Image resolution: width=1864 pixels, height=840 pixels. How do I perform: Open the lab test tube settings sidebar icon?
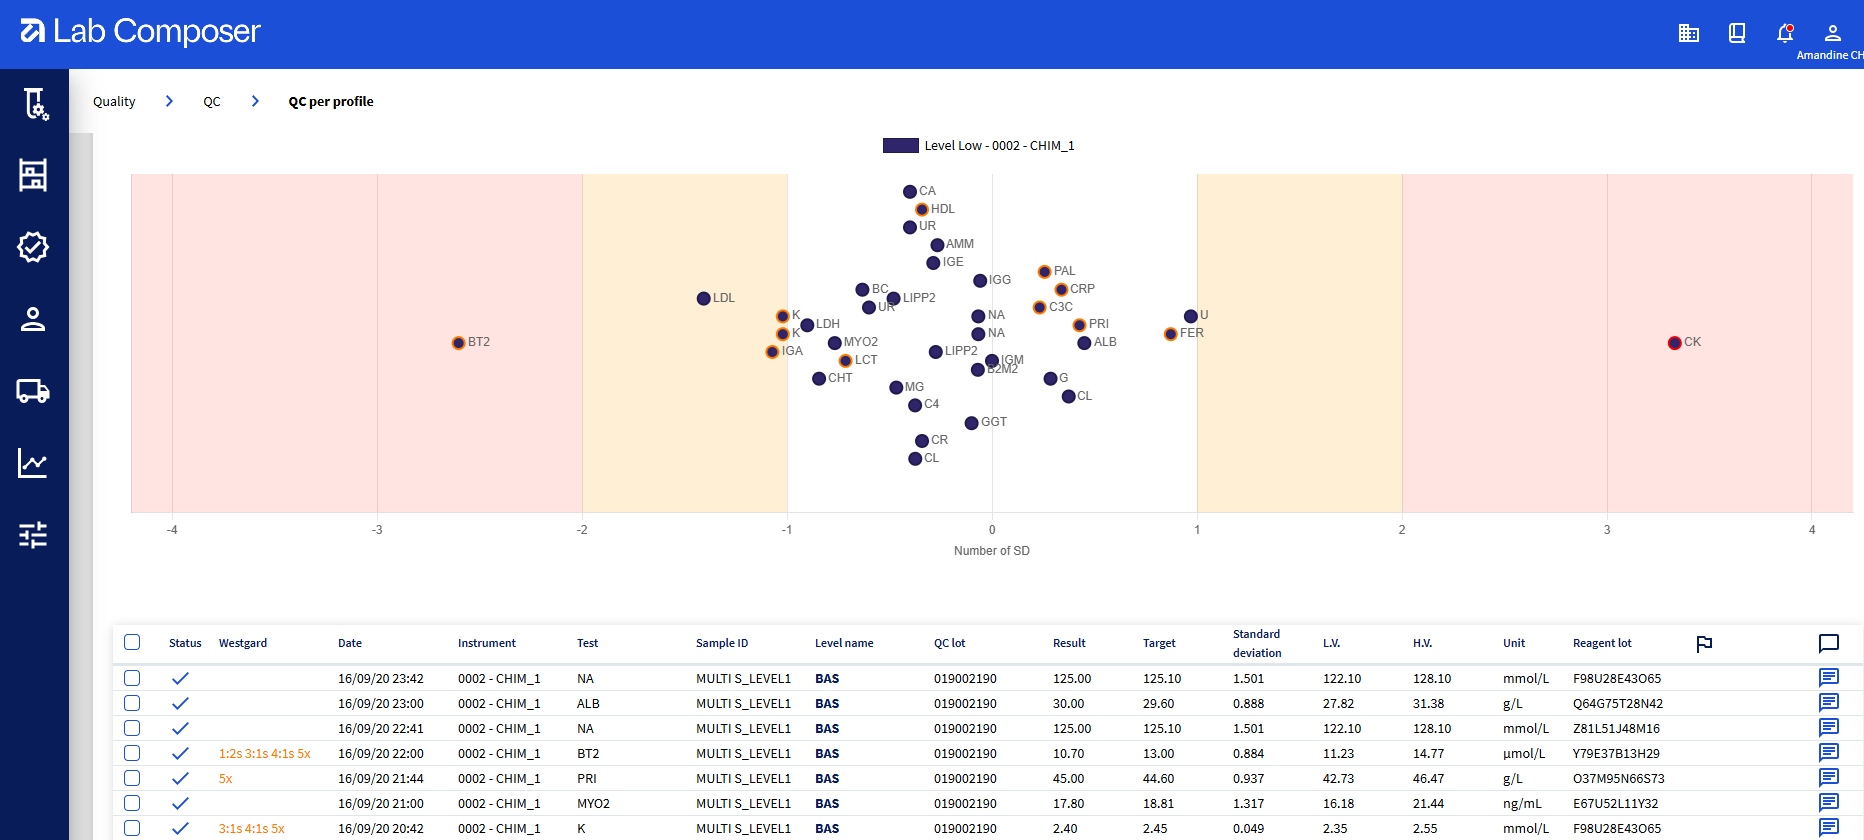click(34, 103)
